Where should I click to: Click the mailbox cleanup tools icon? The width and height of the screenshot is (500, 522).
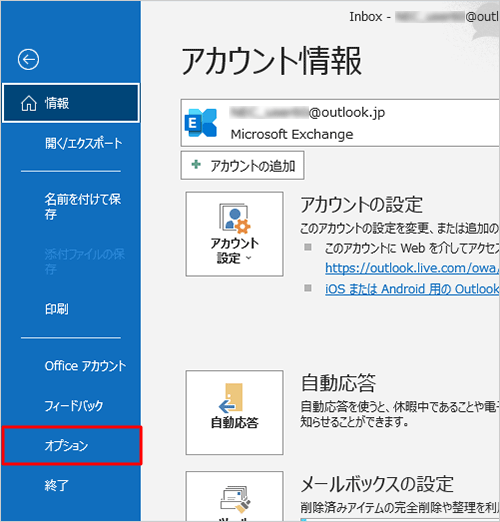coord(235,500)
